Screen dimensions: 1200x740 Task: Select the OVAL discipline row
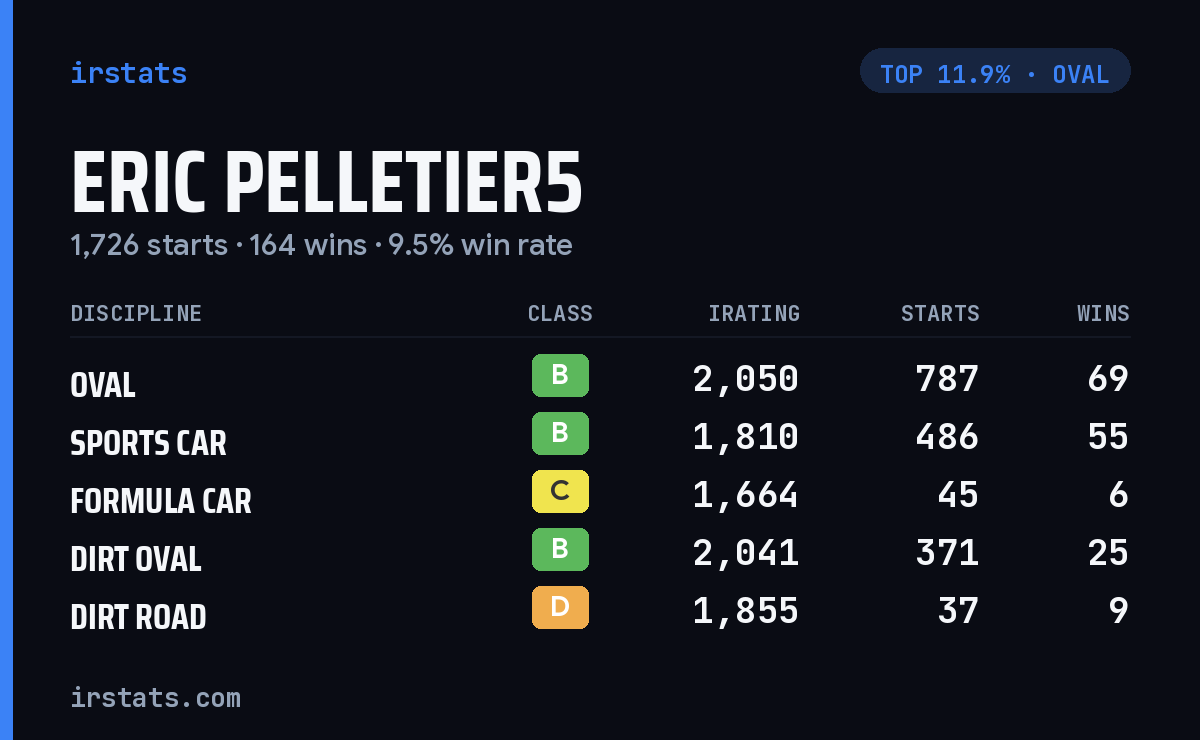pyautogui.click(x=600, y=379)
